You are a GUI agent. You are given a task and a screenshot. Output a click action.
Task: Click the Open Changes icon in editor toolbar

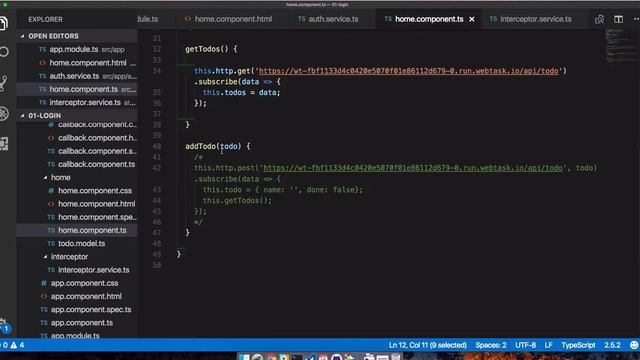599,19
